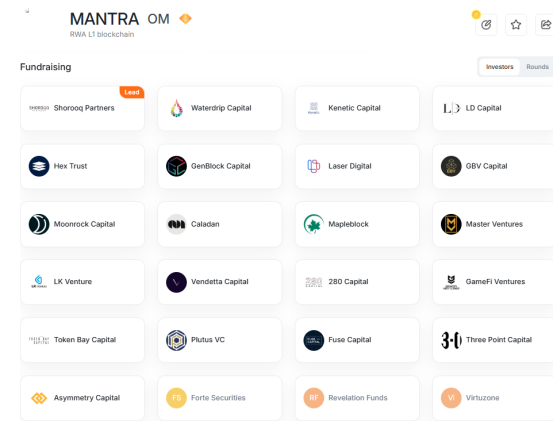Viewport: 554px width, 421px height.
Task: Select the GameFi Ventures name text
Action: [495, 282]
